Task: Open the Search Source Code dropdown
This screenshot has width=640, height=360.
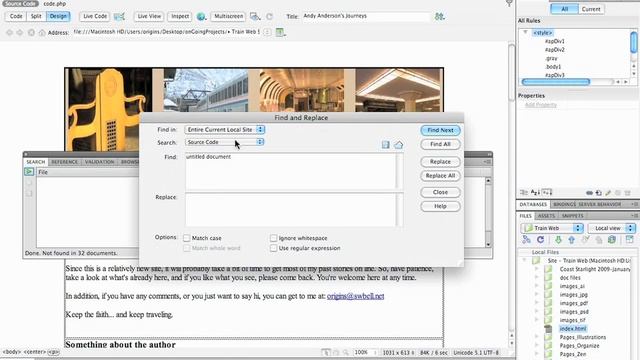Action: [224, 142]
